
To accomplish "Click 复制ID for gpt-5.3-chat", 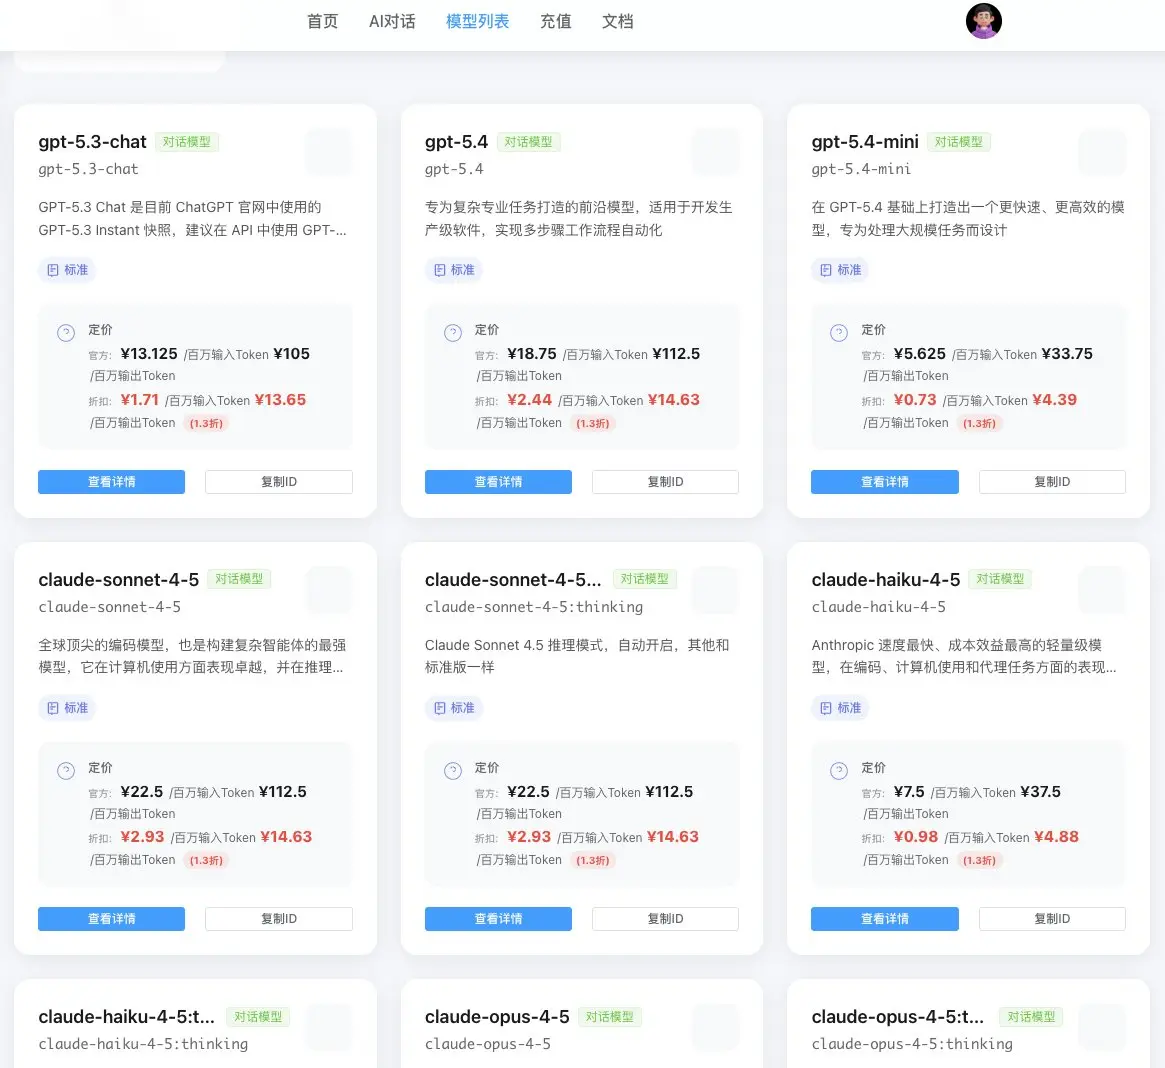I will (x=279, y=482).
